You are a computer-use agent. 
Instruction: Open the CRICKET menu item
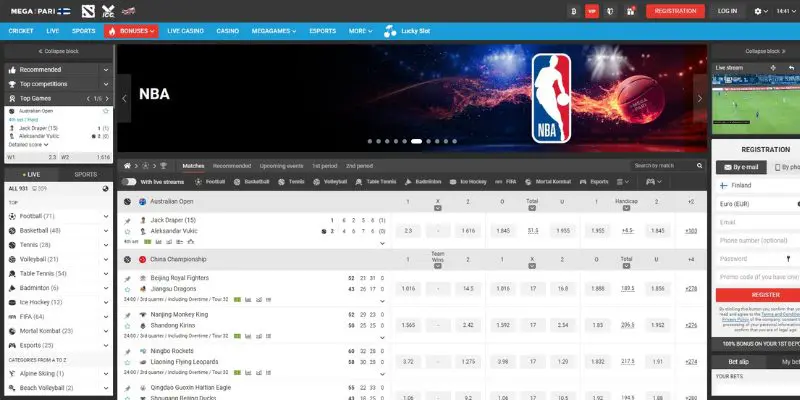pyautogui.click(x=21, y=31)
